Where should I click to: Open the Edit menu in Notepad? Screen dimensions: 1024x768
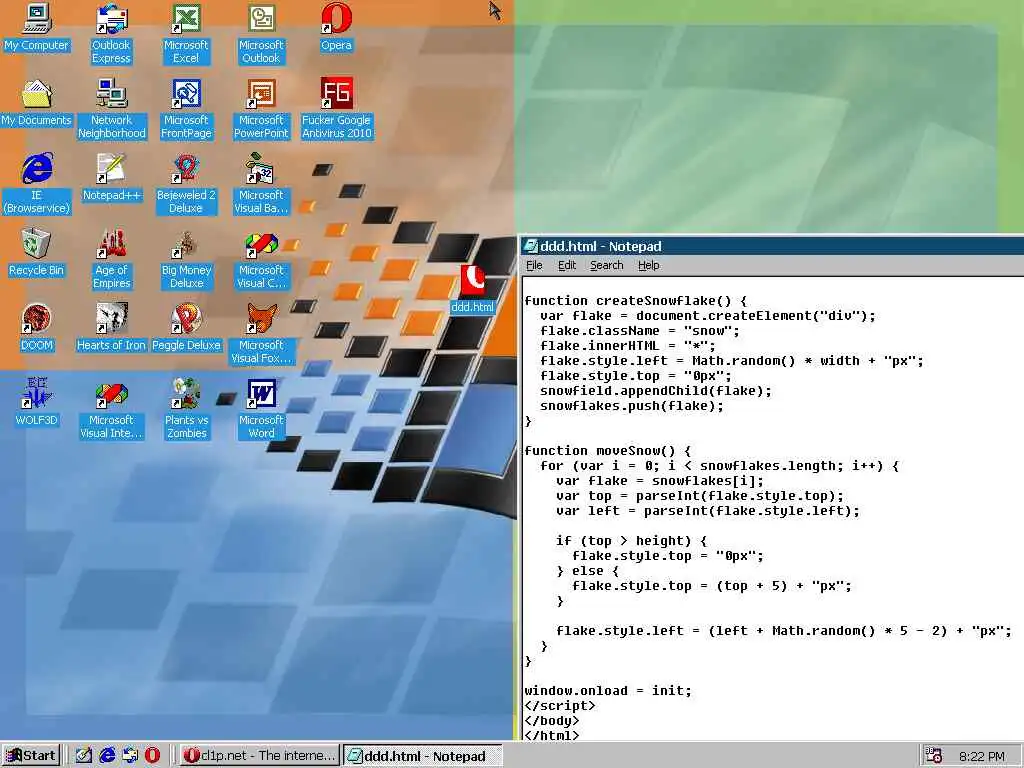pyautogui.click(x=567, y=265)
